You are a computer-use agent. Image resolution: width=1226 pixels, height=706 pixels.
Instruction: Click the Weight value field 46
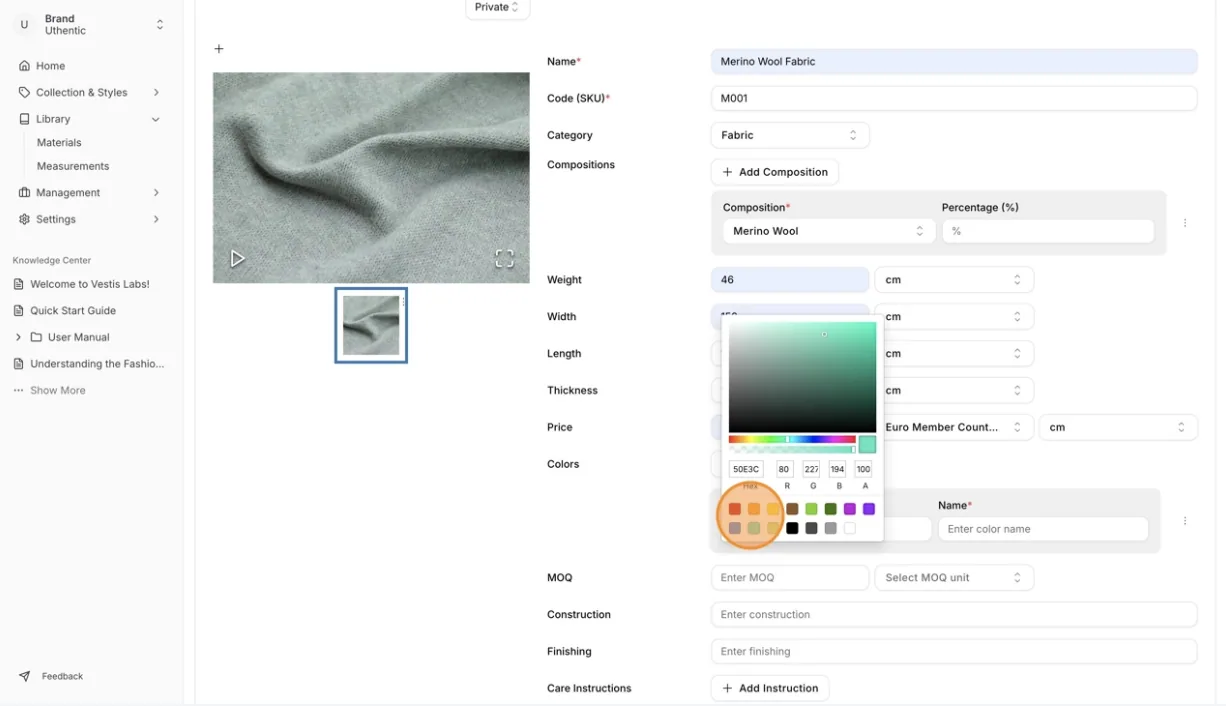point(790,280)
